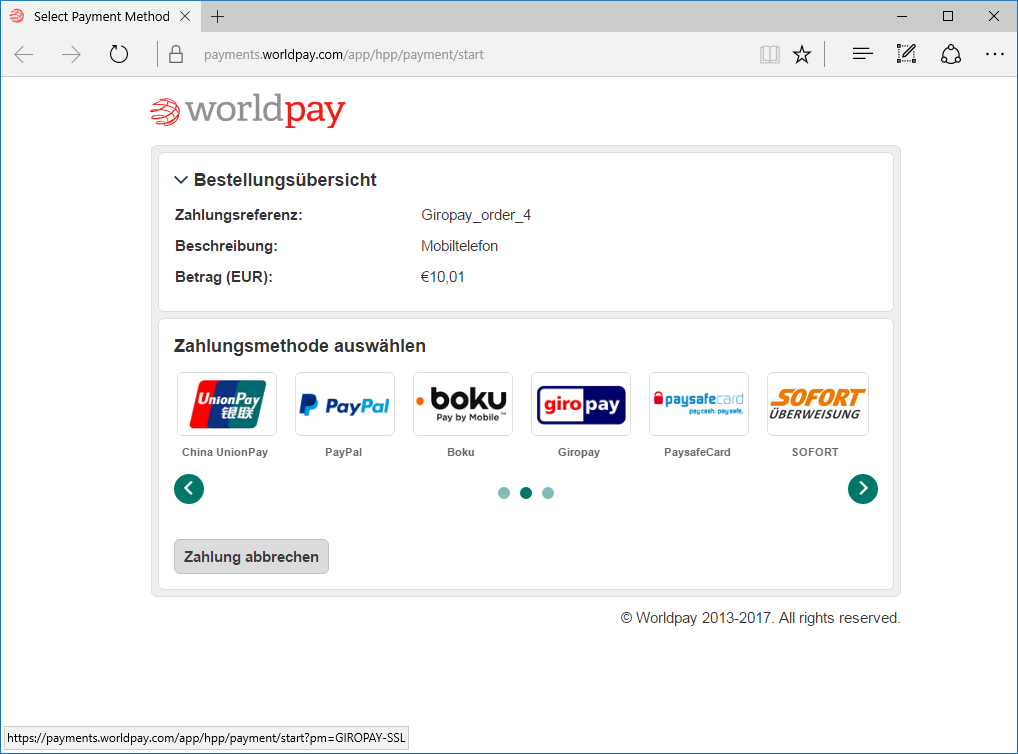
Task: Switch to the Select Payment Method tab
Action: click(x=101, y=16)
